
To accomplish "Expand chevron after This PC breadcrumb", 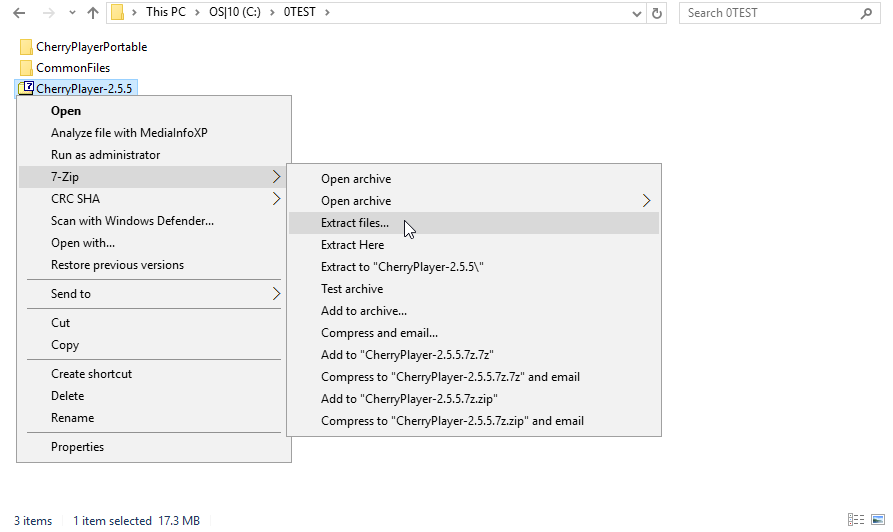I will point(197,12).
